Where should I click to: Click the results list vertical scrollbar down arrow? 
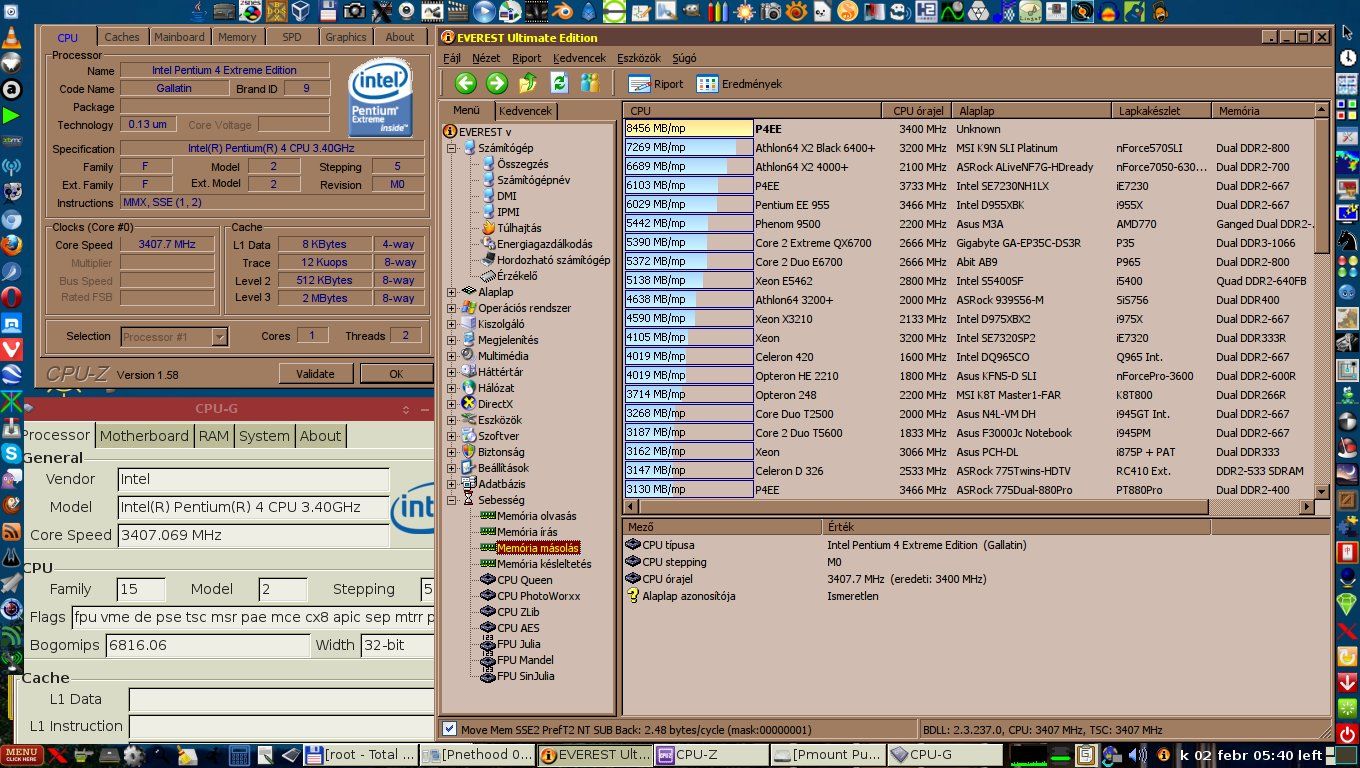click(x=1321, y=492)
